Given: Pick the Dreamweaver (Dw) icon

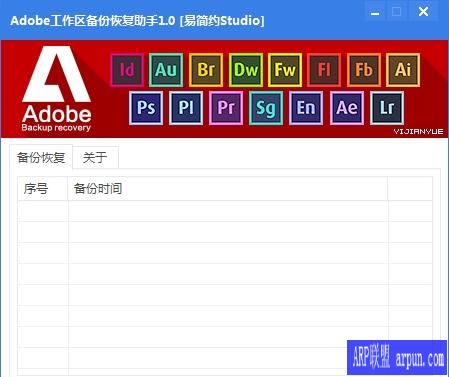Looking at the screenshot, I should coord(246,70).
